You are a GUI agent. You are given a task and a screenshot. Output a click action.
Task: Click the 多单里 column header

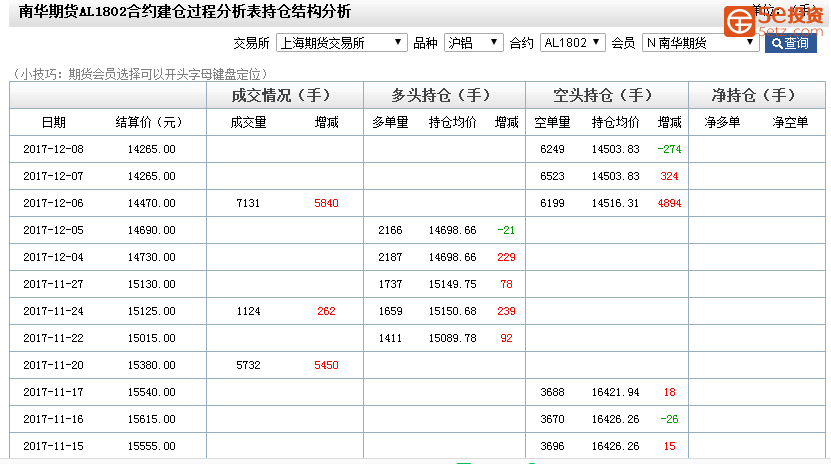390,122
